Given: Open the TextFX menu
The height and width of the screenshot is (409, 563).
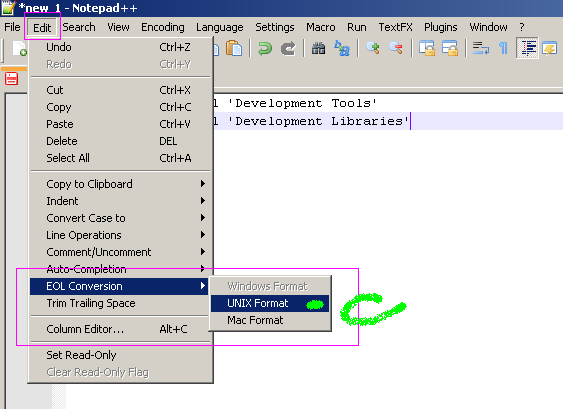Looking at the screenshot, I should [x=395, y=27].
